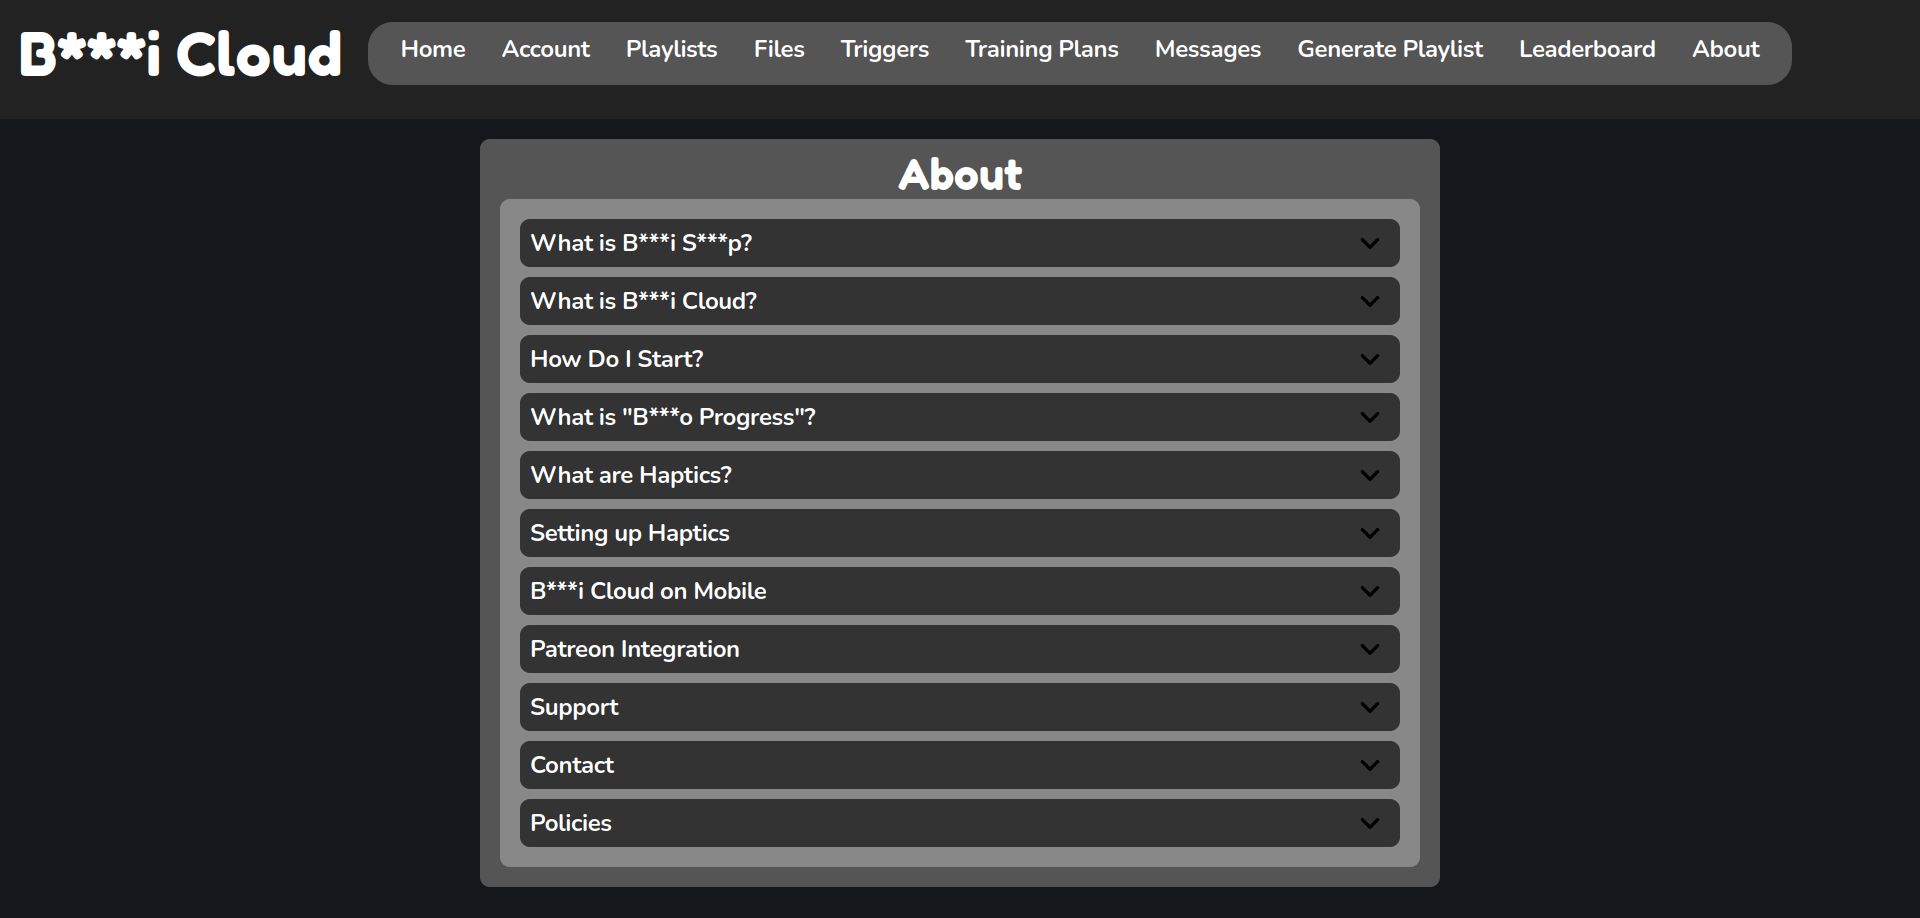Click chevron icon on Support row
Image resolution: width=1920 pixels, height=918 pixels.
coord(1370,707)
